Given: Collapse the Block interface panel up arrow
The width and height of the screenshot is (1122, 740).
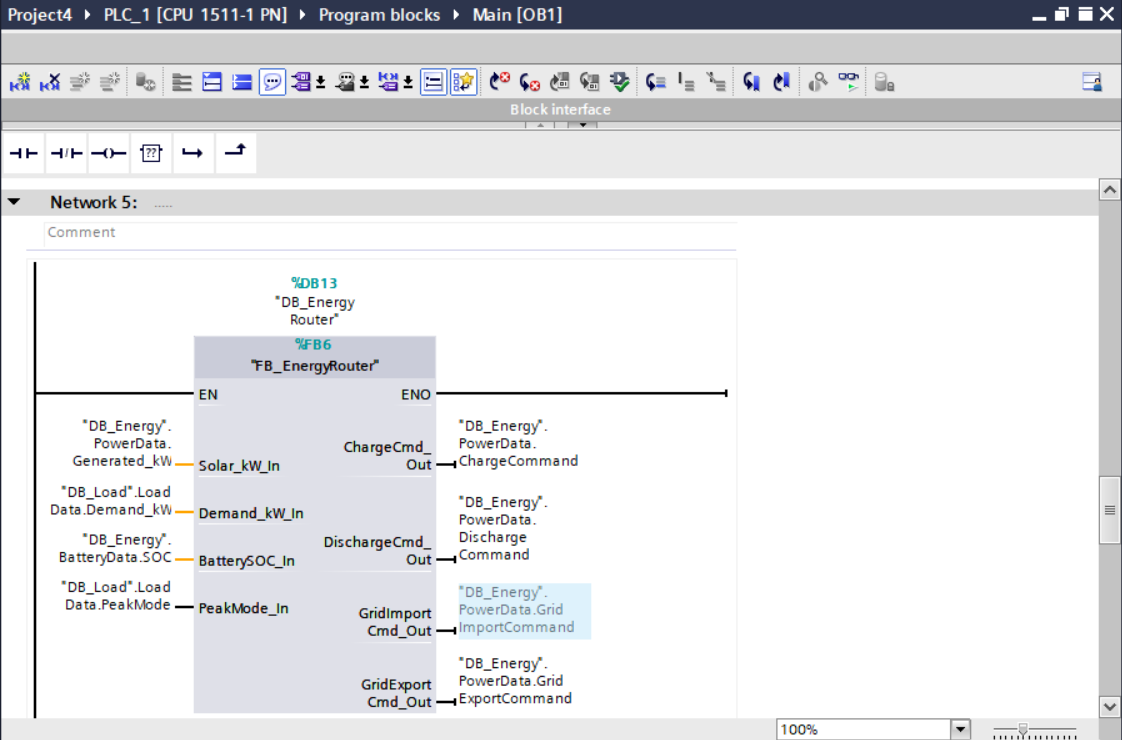Looking at the screenshot, I should tap(540, 125).
